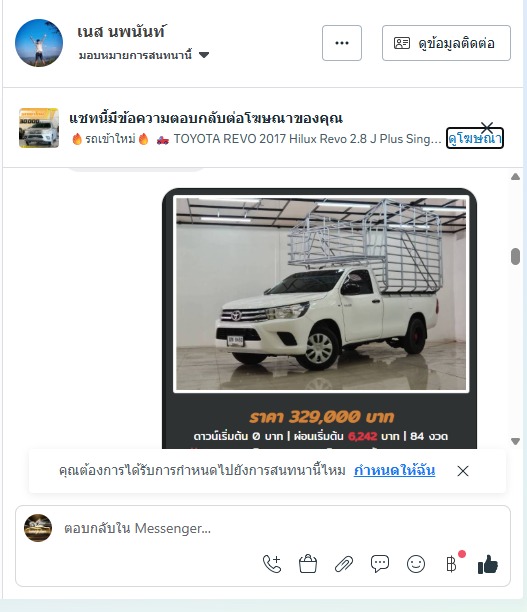Click the scrollbar up arrow
Image resolution: width=527 pixels, height=612 pixels.
(x=515, y=177)
